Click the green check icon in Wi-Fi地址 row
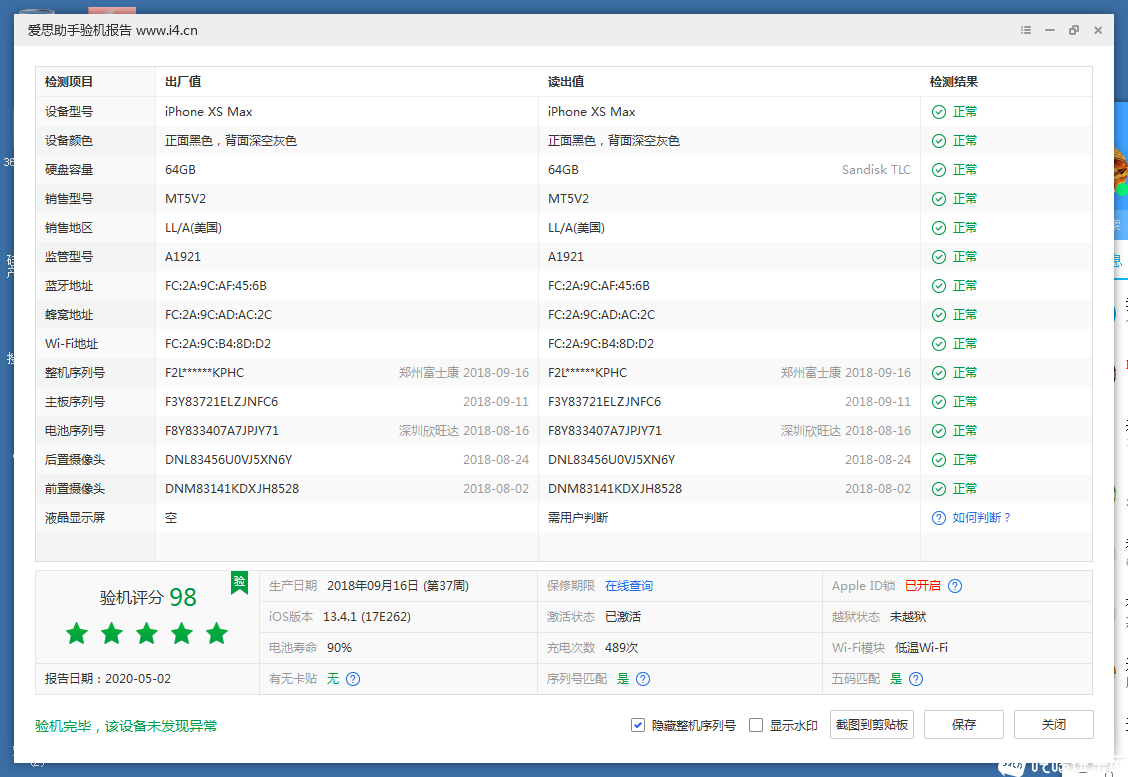Image resolution: width=1128 pixels, height=777 pixels. (939, 344)
